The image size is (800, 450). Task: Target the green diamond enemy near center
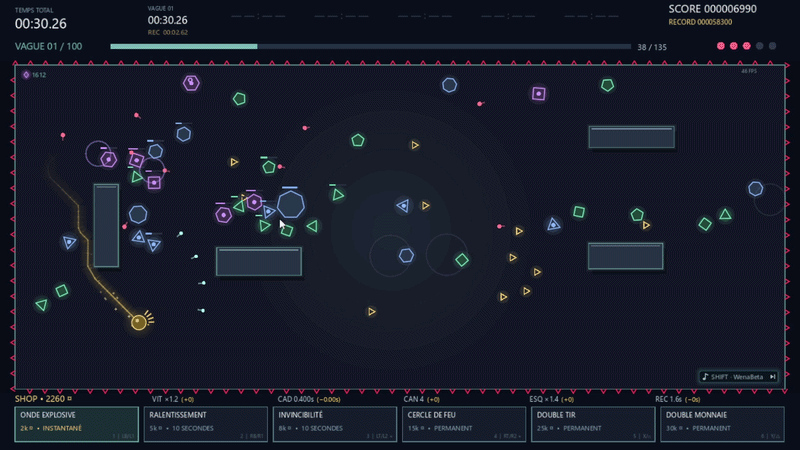462,260
